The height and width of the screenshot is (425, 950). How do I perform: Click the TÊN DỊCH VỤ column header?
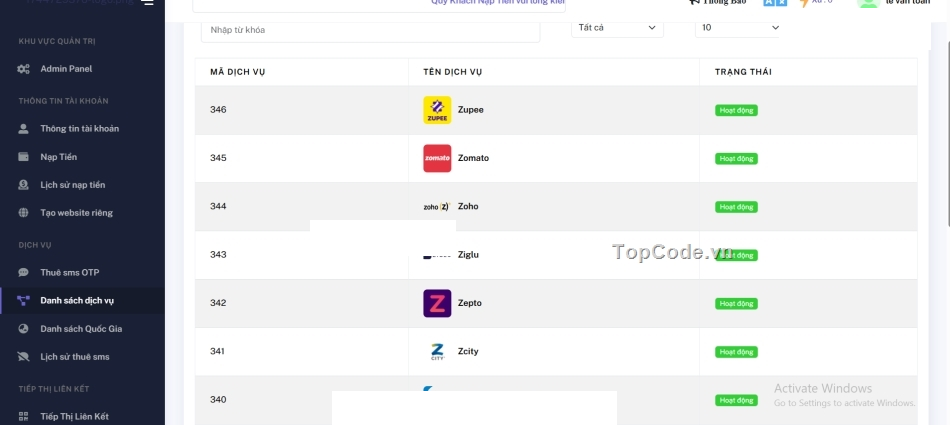coord(453,72)
